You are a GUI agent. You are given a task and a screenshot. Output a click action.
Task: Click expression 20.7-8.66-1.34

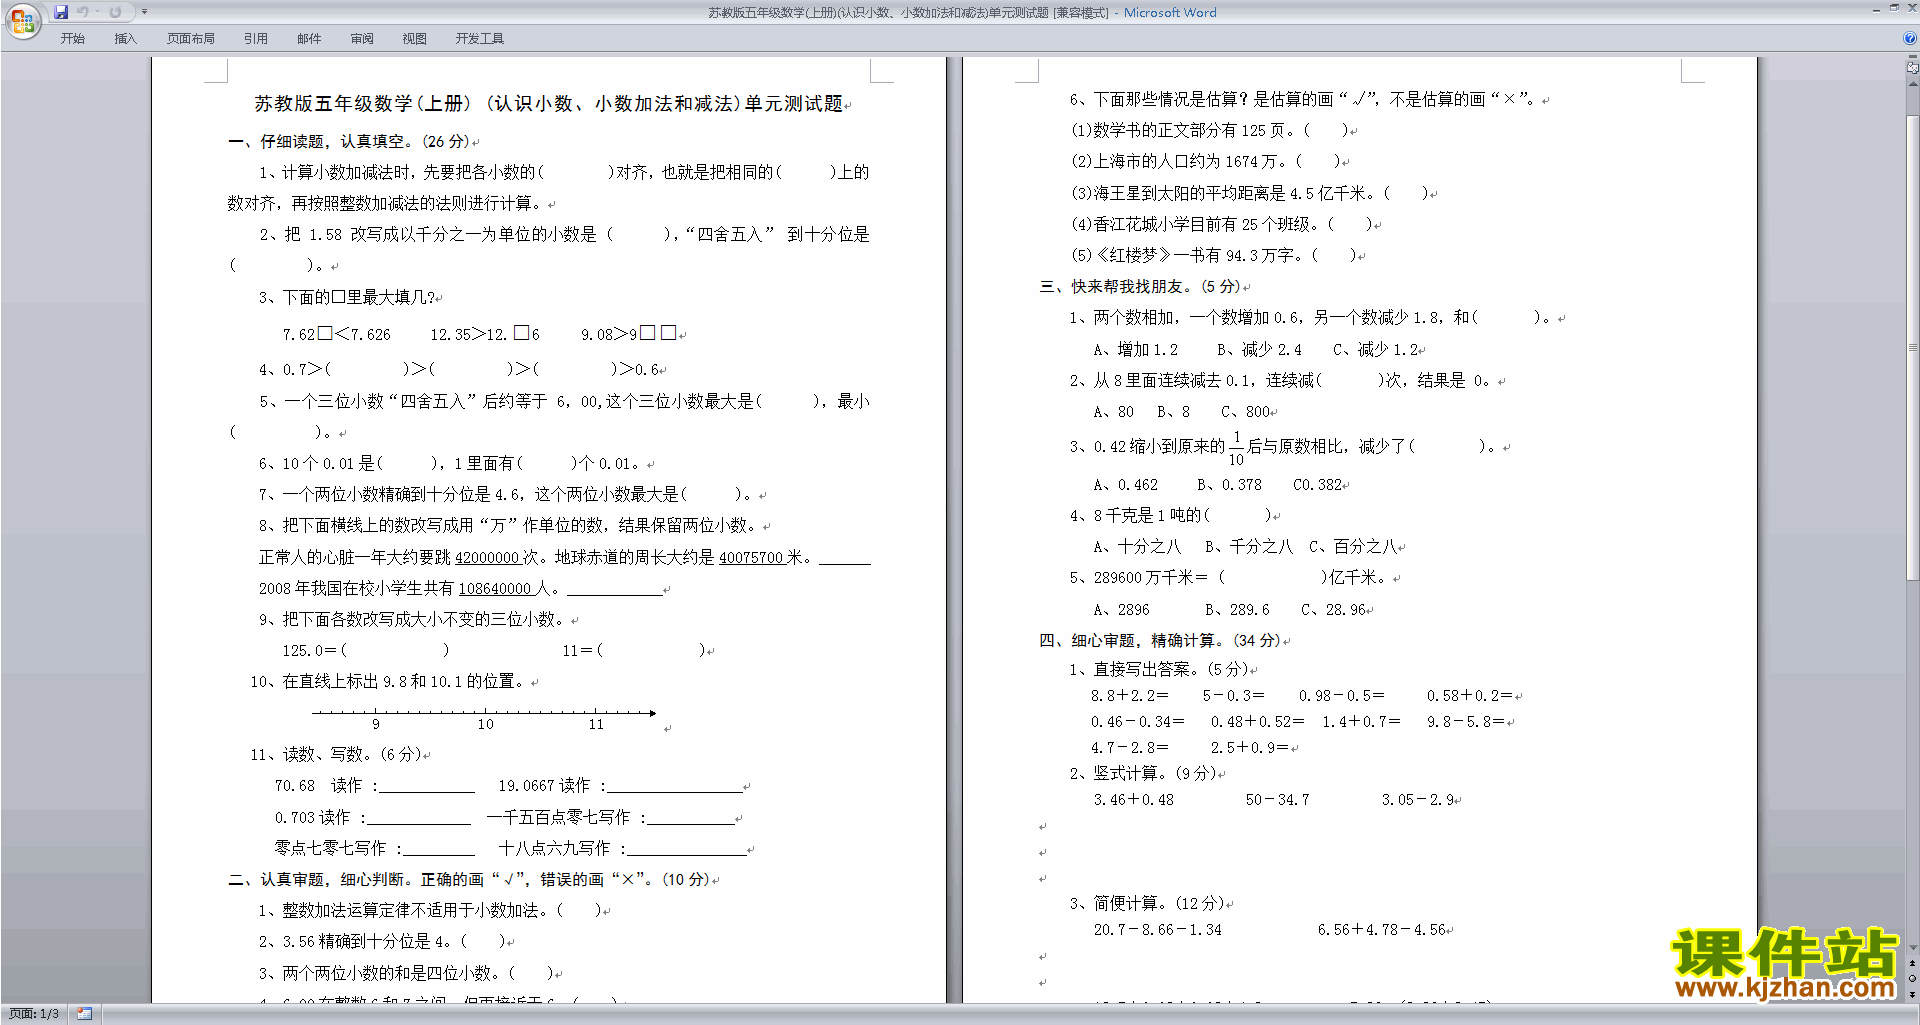1157,930
